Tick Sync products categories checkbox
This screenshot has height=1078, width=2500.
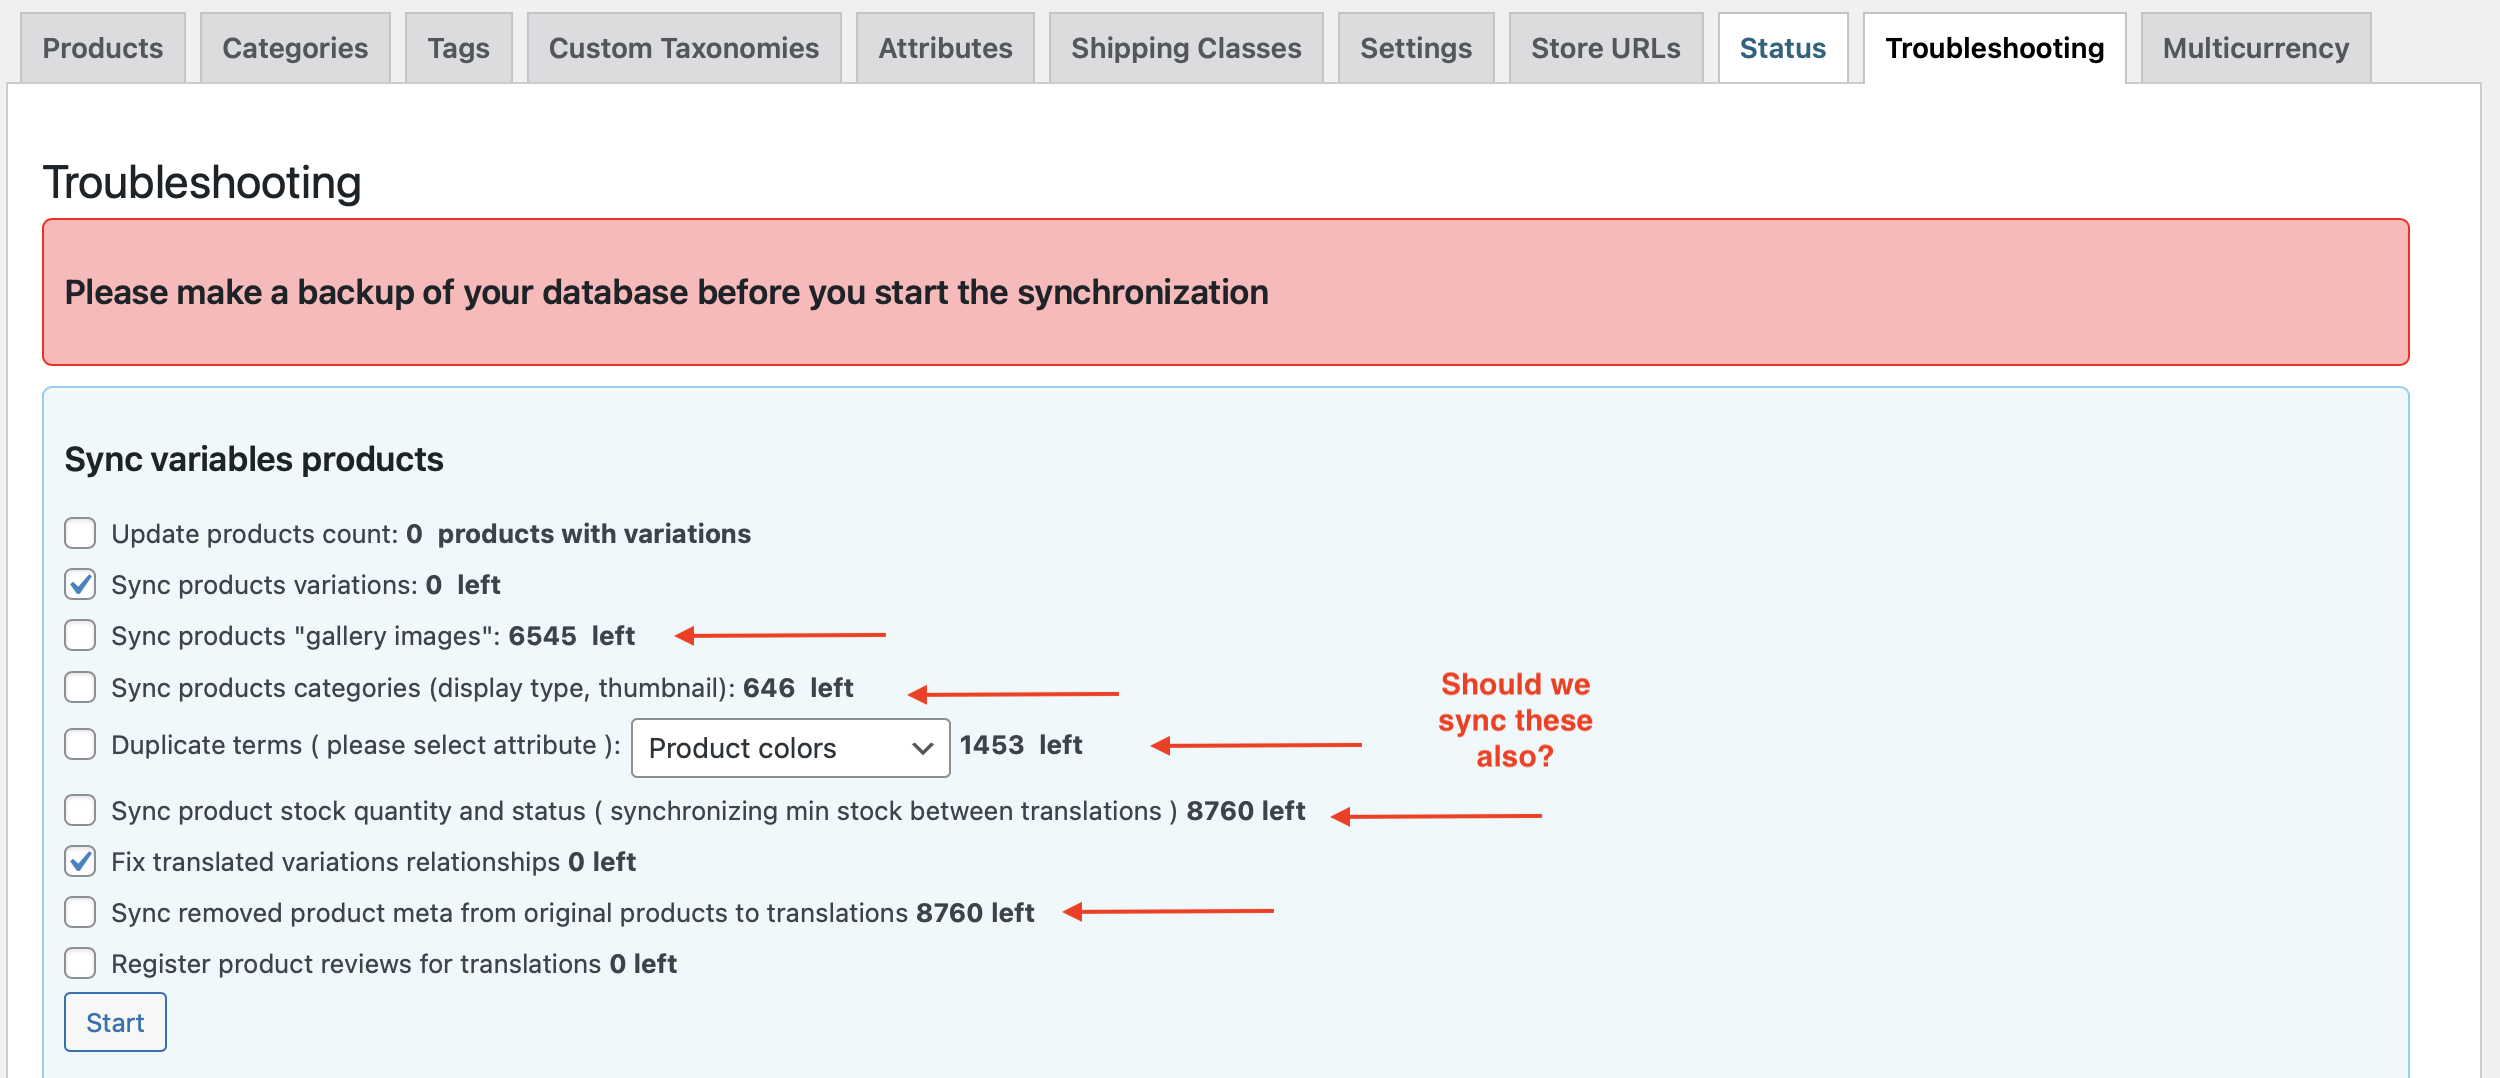point(80,687)
